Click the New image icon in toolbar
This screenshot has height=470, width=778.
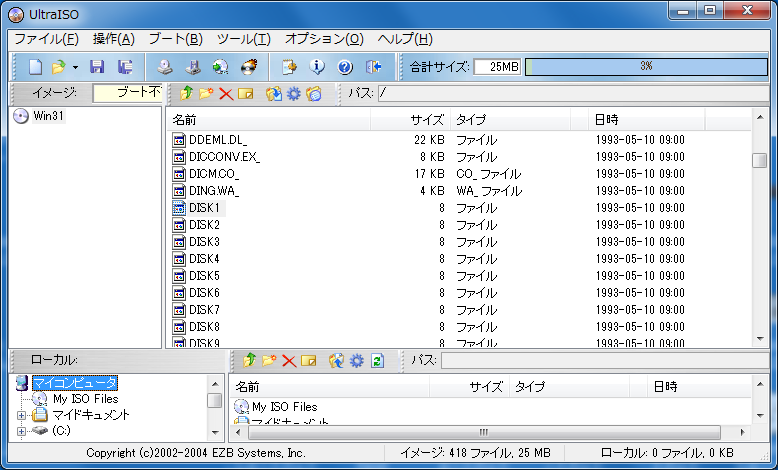click(x=35, y=67)
